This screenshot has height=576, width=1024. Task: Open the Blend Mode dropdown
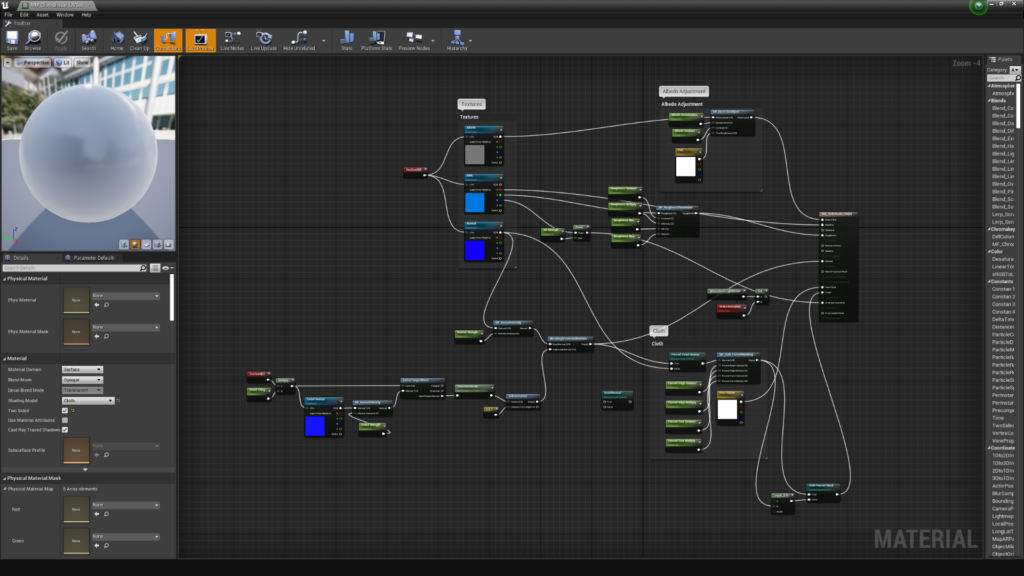tap(82, 380)
